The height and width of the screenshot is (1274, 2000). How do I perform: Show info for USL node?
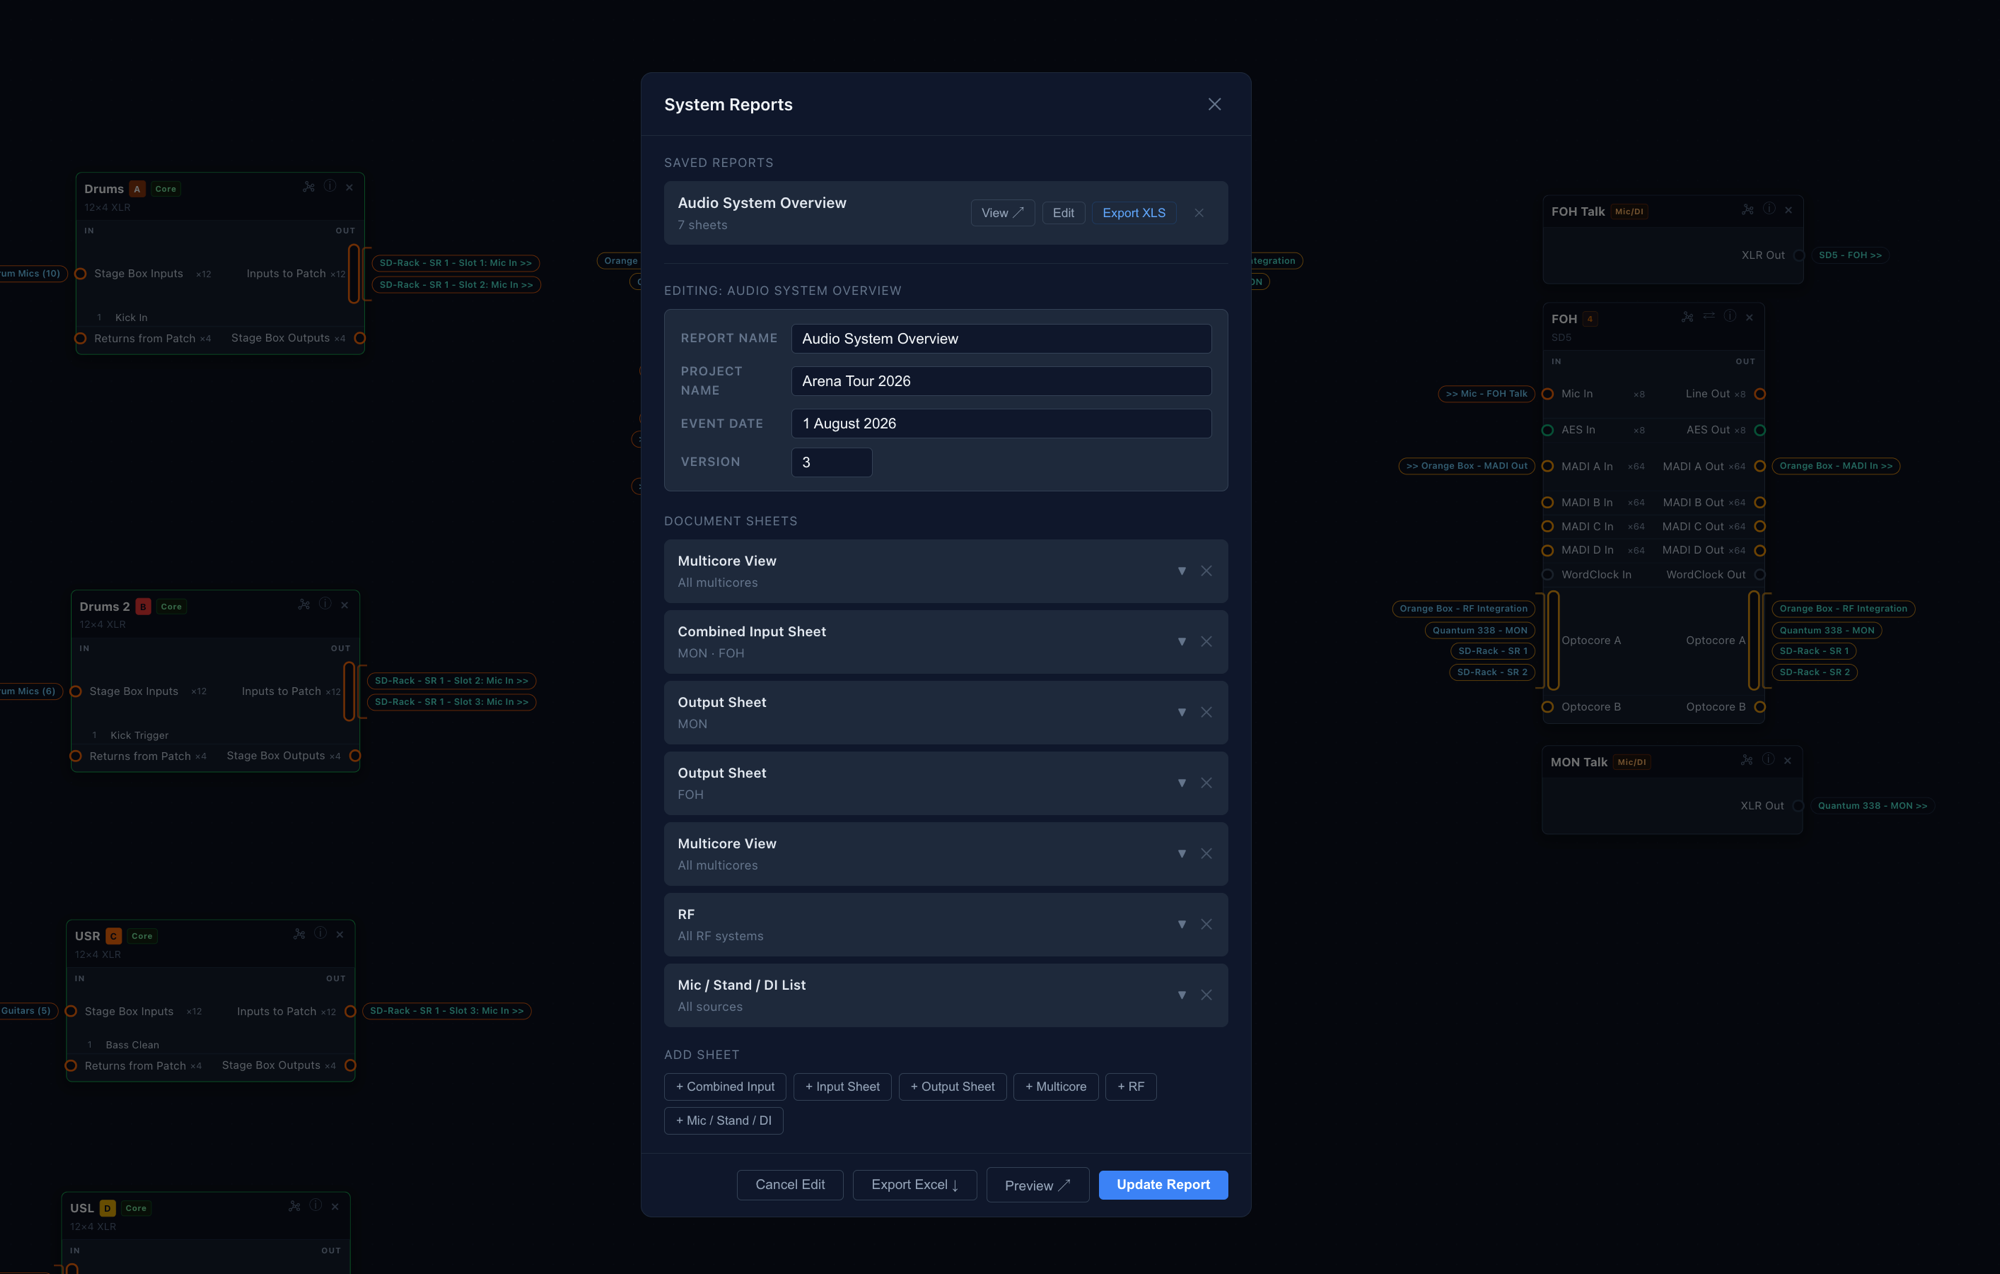point(315,1206)
